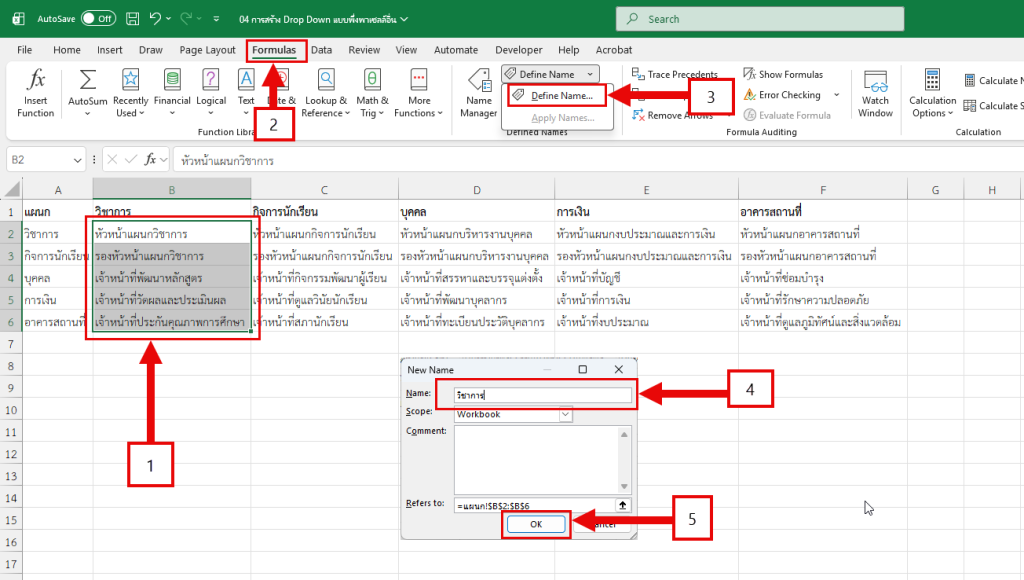Image resolution: width=1024 pixels, height=580 pixels.
Task: Click cell E4 เจ้าหน้าที่บัญชี
Action: coord(646,278)
